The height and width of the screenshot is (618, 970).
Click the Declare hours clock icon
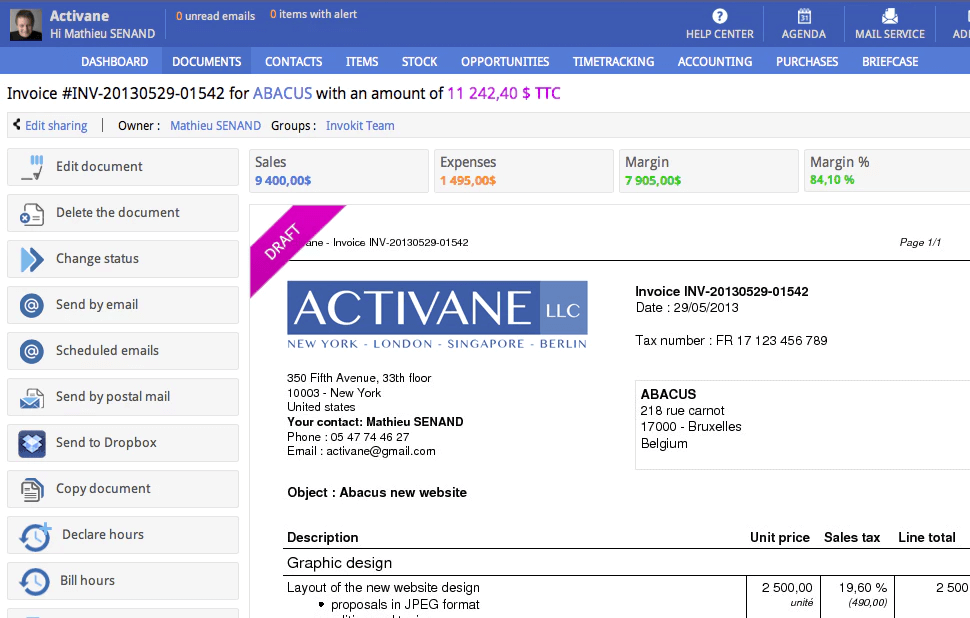click(x=35, y=536)
